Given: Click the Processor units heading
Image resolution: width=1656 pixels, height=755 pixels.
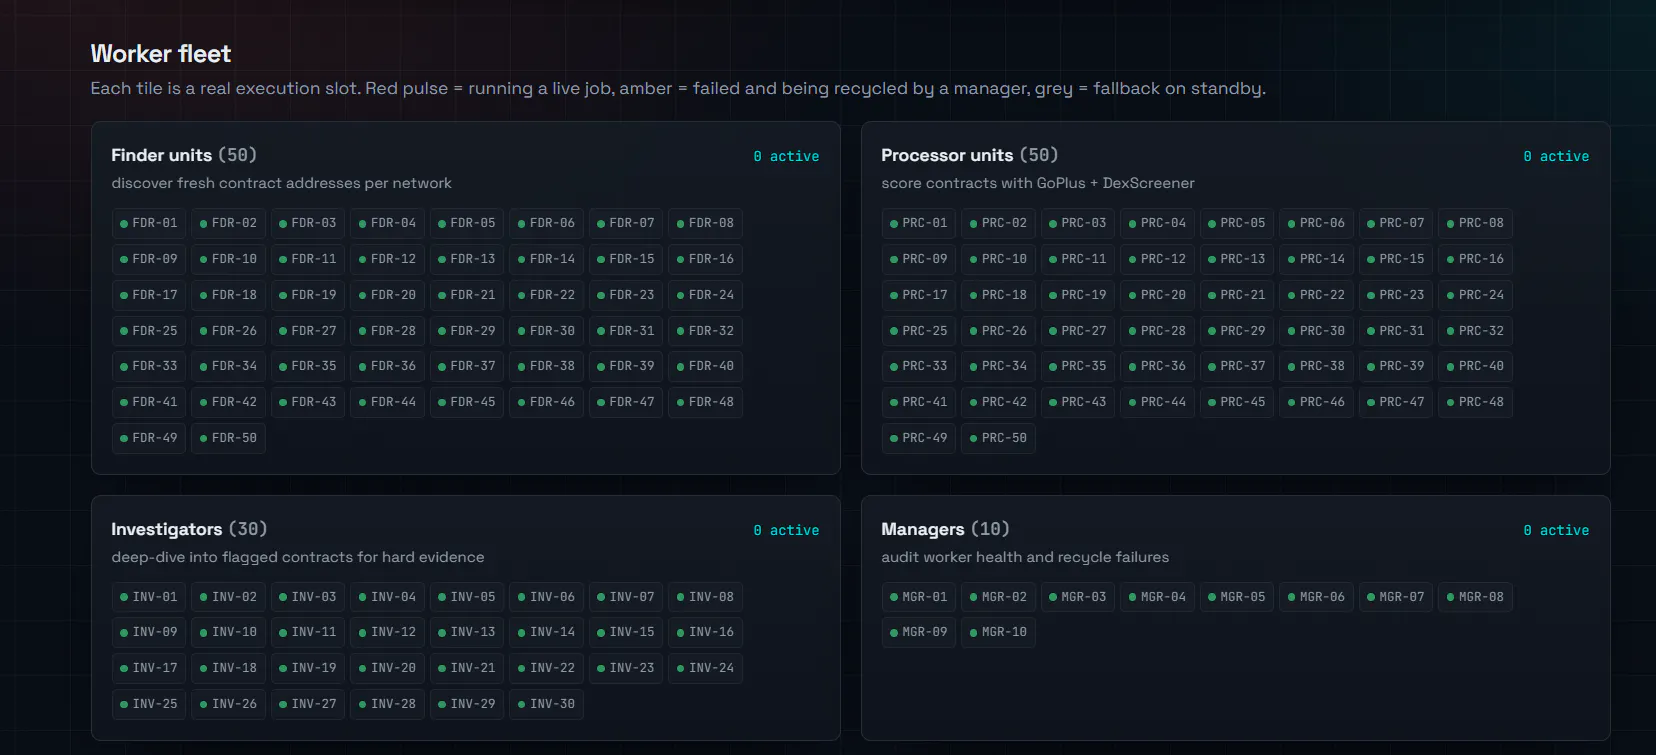Looking at the screenshot, I should [x=969, y=155].
